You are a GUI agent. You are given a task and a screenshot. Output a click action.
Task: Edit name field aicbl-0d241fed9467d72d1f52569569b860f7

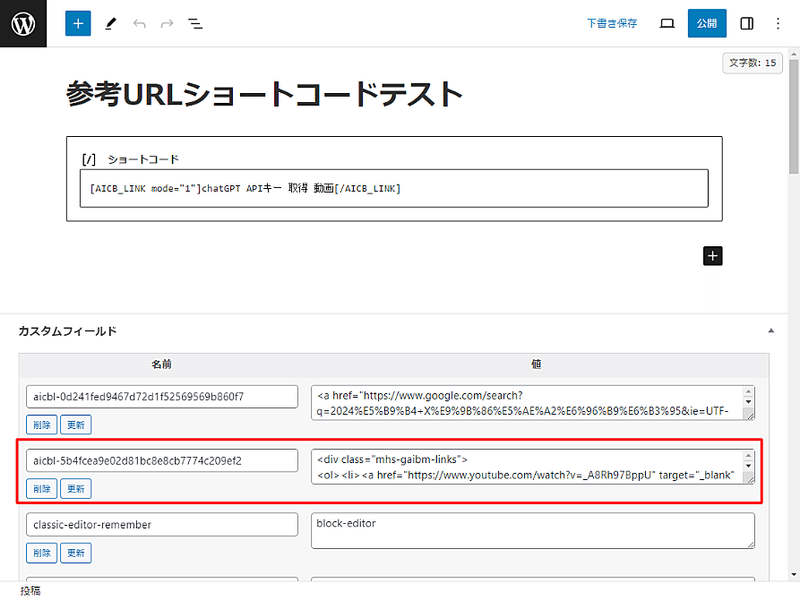162,396
